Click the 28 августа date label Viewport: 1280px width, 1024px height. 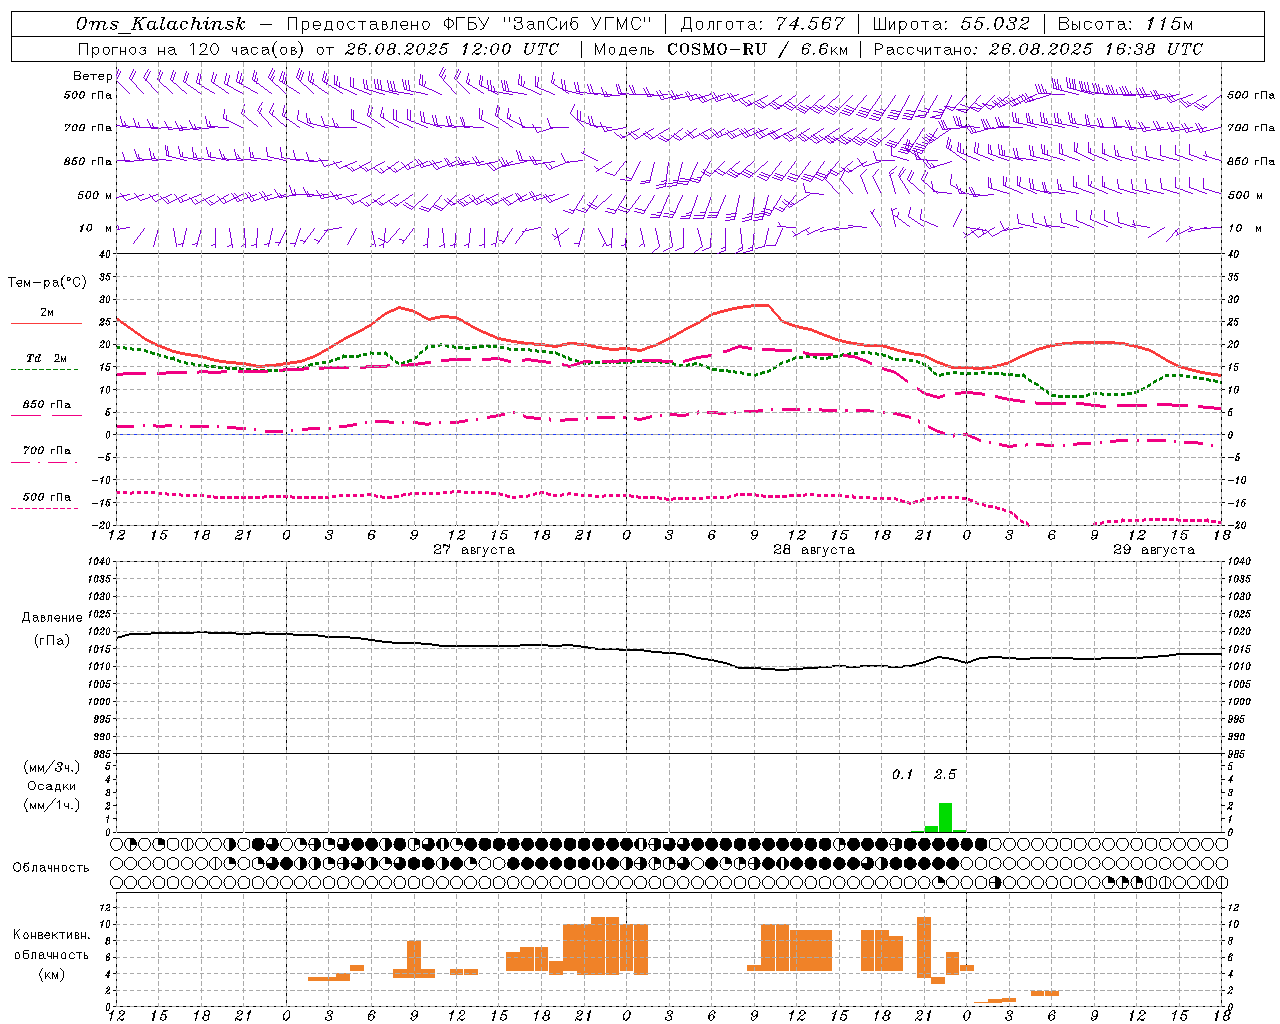(814, 550)
